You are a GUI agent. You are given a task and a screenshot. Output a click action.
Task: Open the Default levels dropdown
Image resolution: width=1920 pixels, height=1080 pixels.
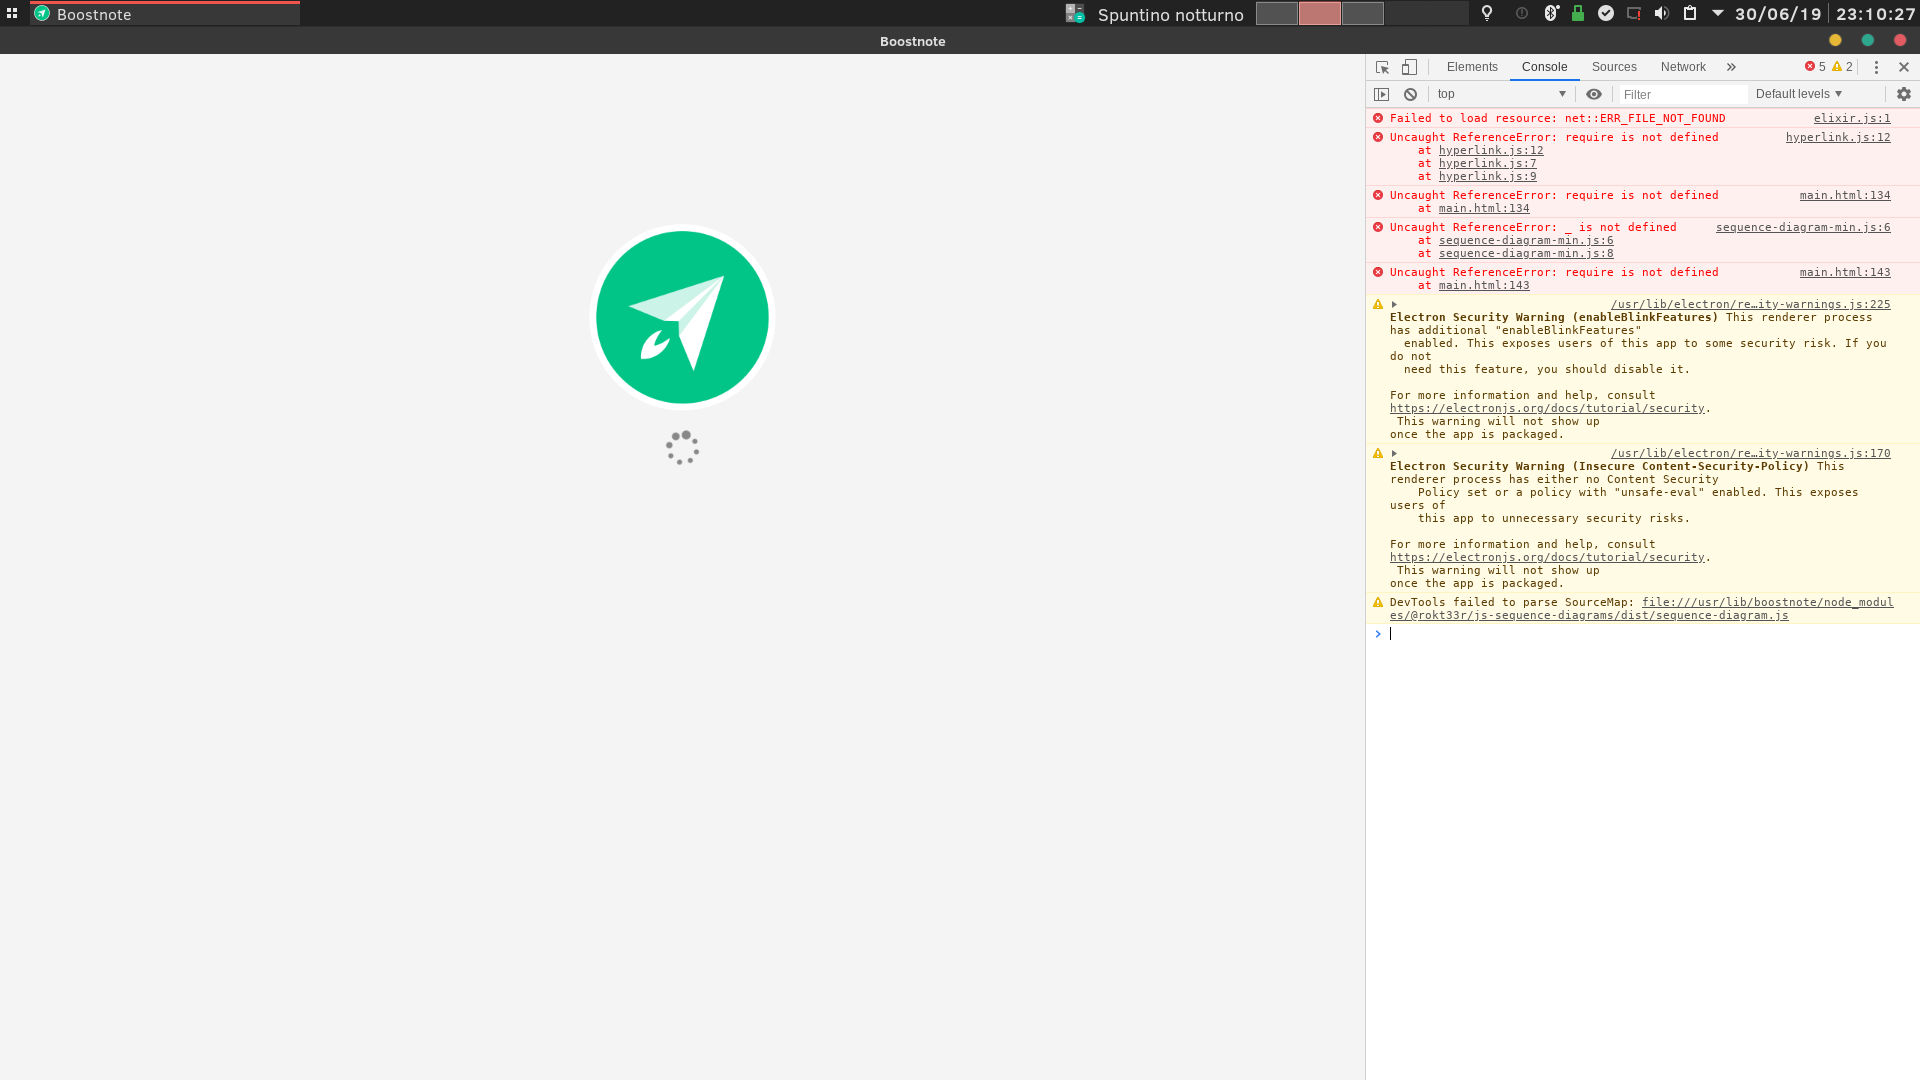click(1797, 93)
